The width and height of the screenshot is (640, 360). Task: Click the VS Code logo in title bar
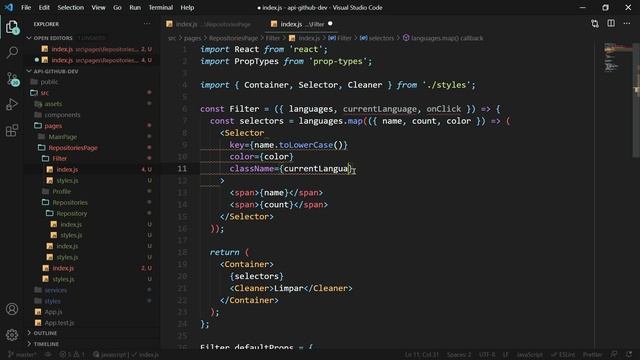[9, 7]
